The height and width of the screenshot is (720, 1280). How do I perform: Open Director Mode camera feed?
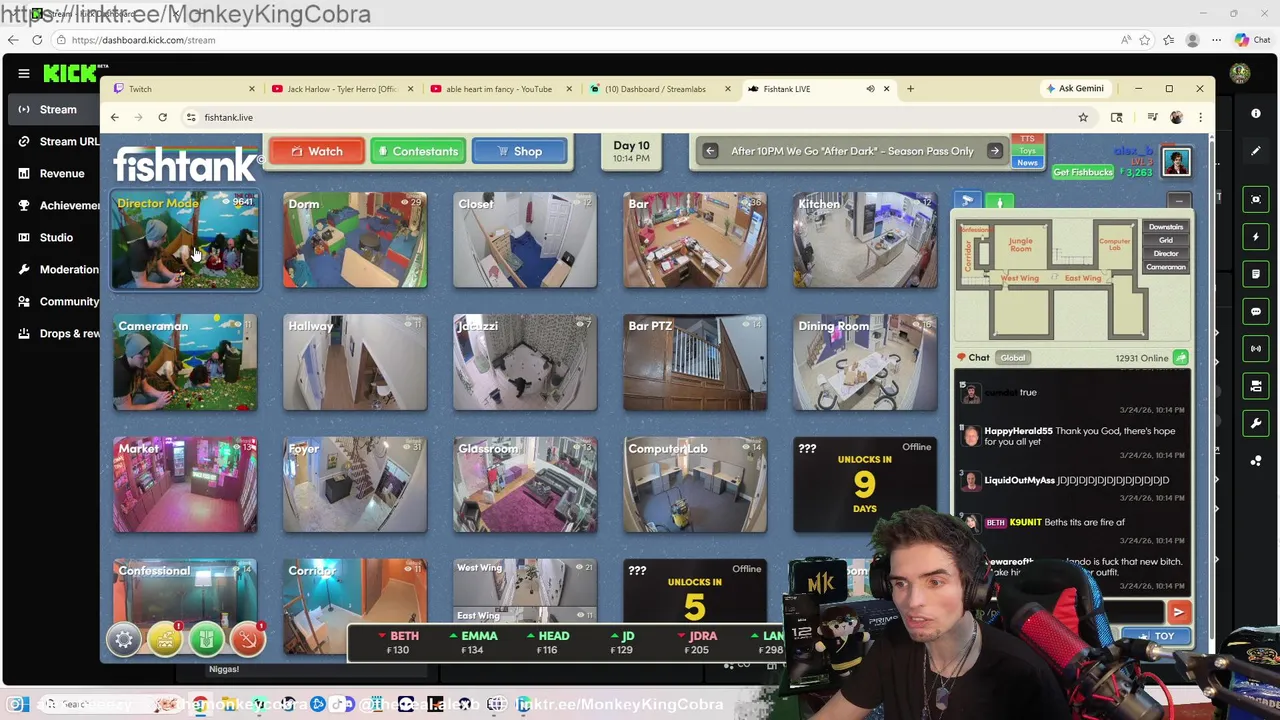click(185, 240)
